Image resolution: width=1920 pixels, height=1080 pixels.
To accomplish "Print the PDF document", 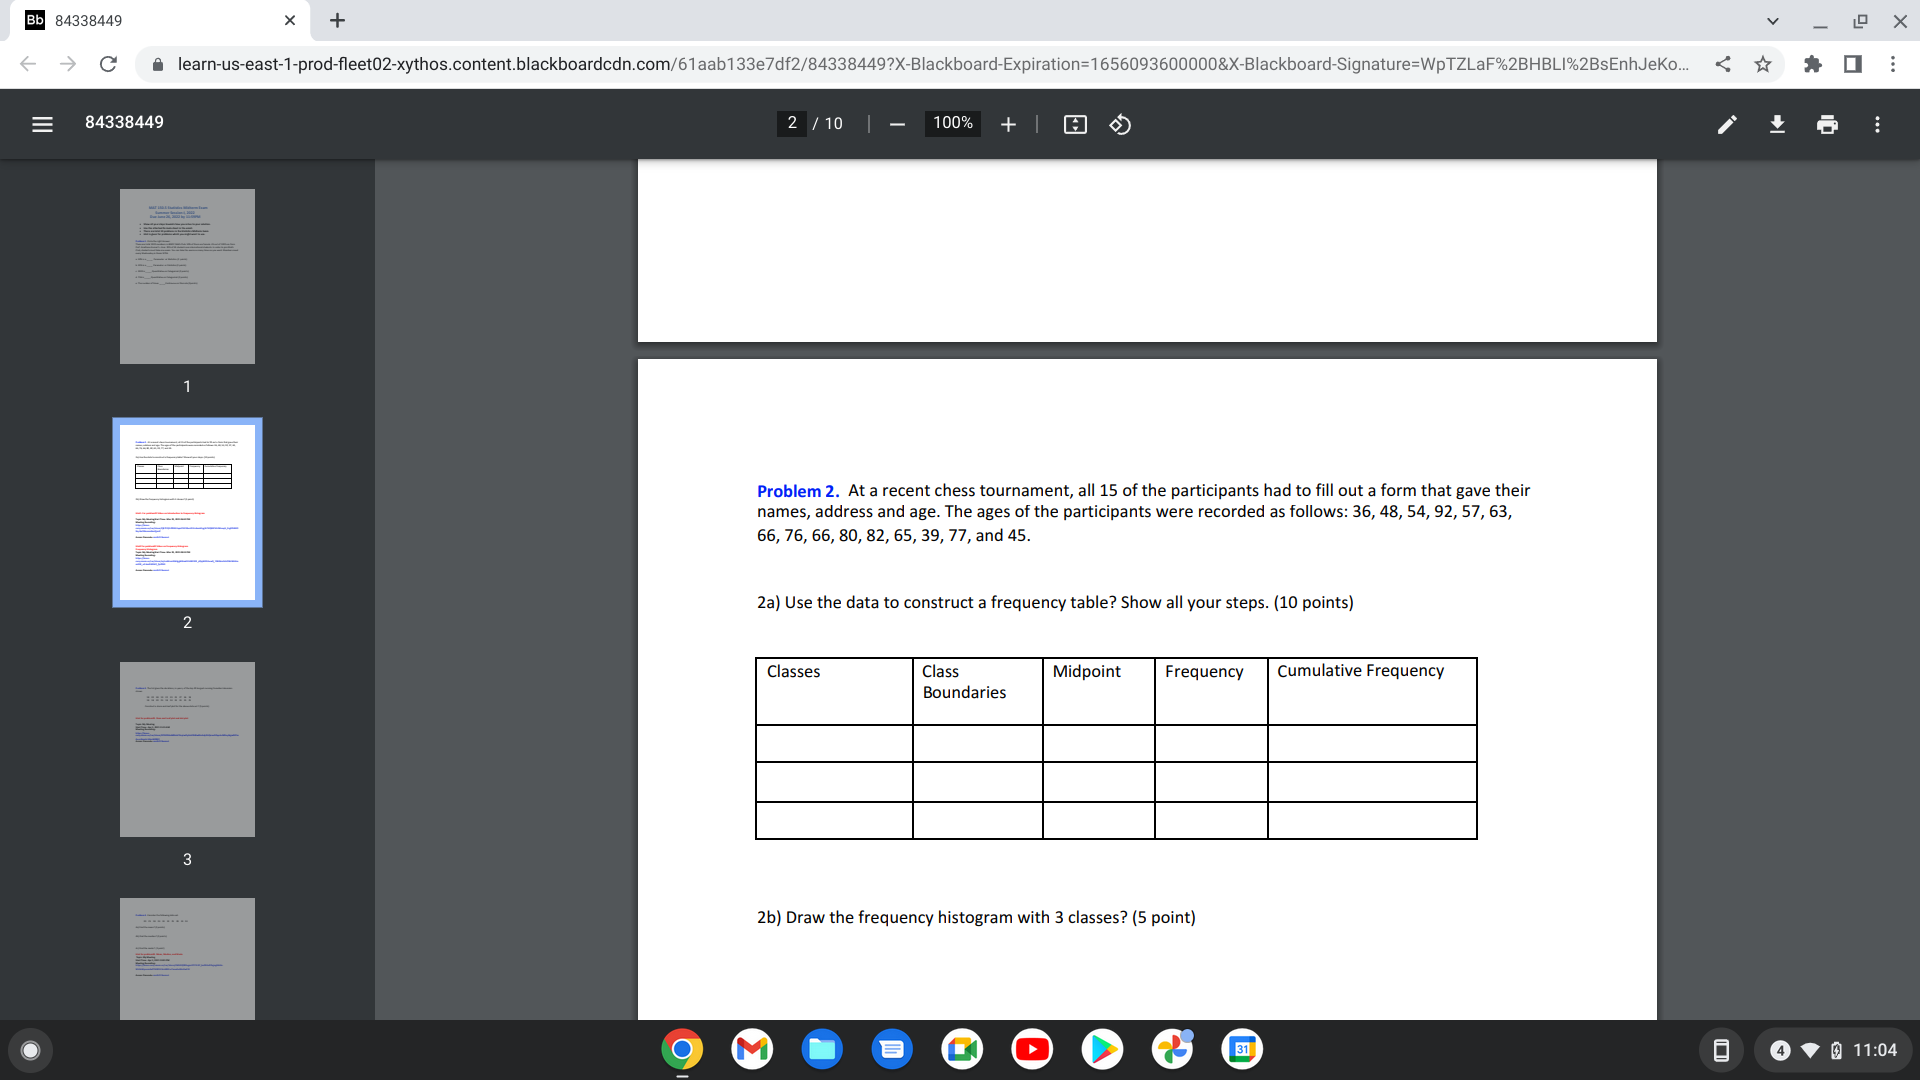I will click(1827, 124).
